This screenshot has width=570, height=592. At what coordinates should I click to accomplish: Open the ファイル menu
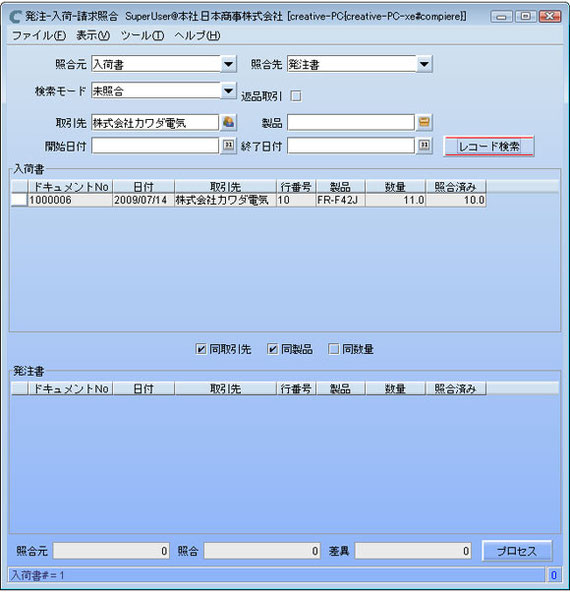click(39, 35)
